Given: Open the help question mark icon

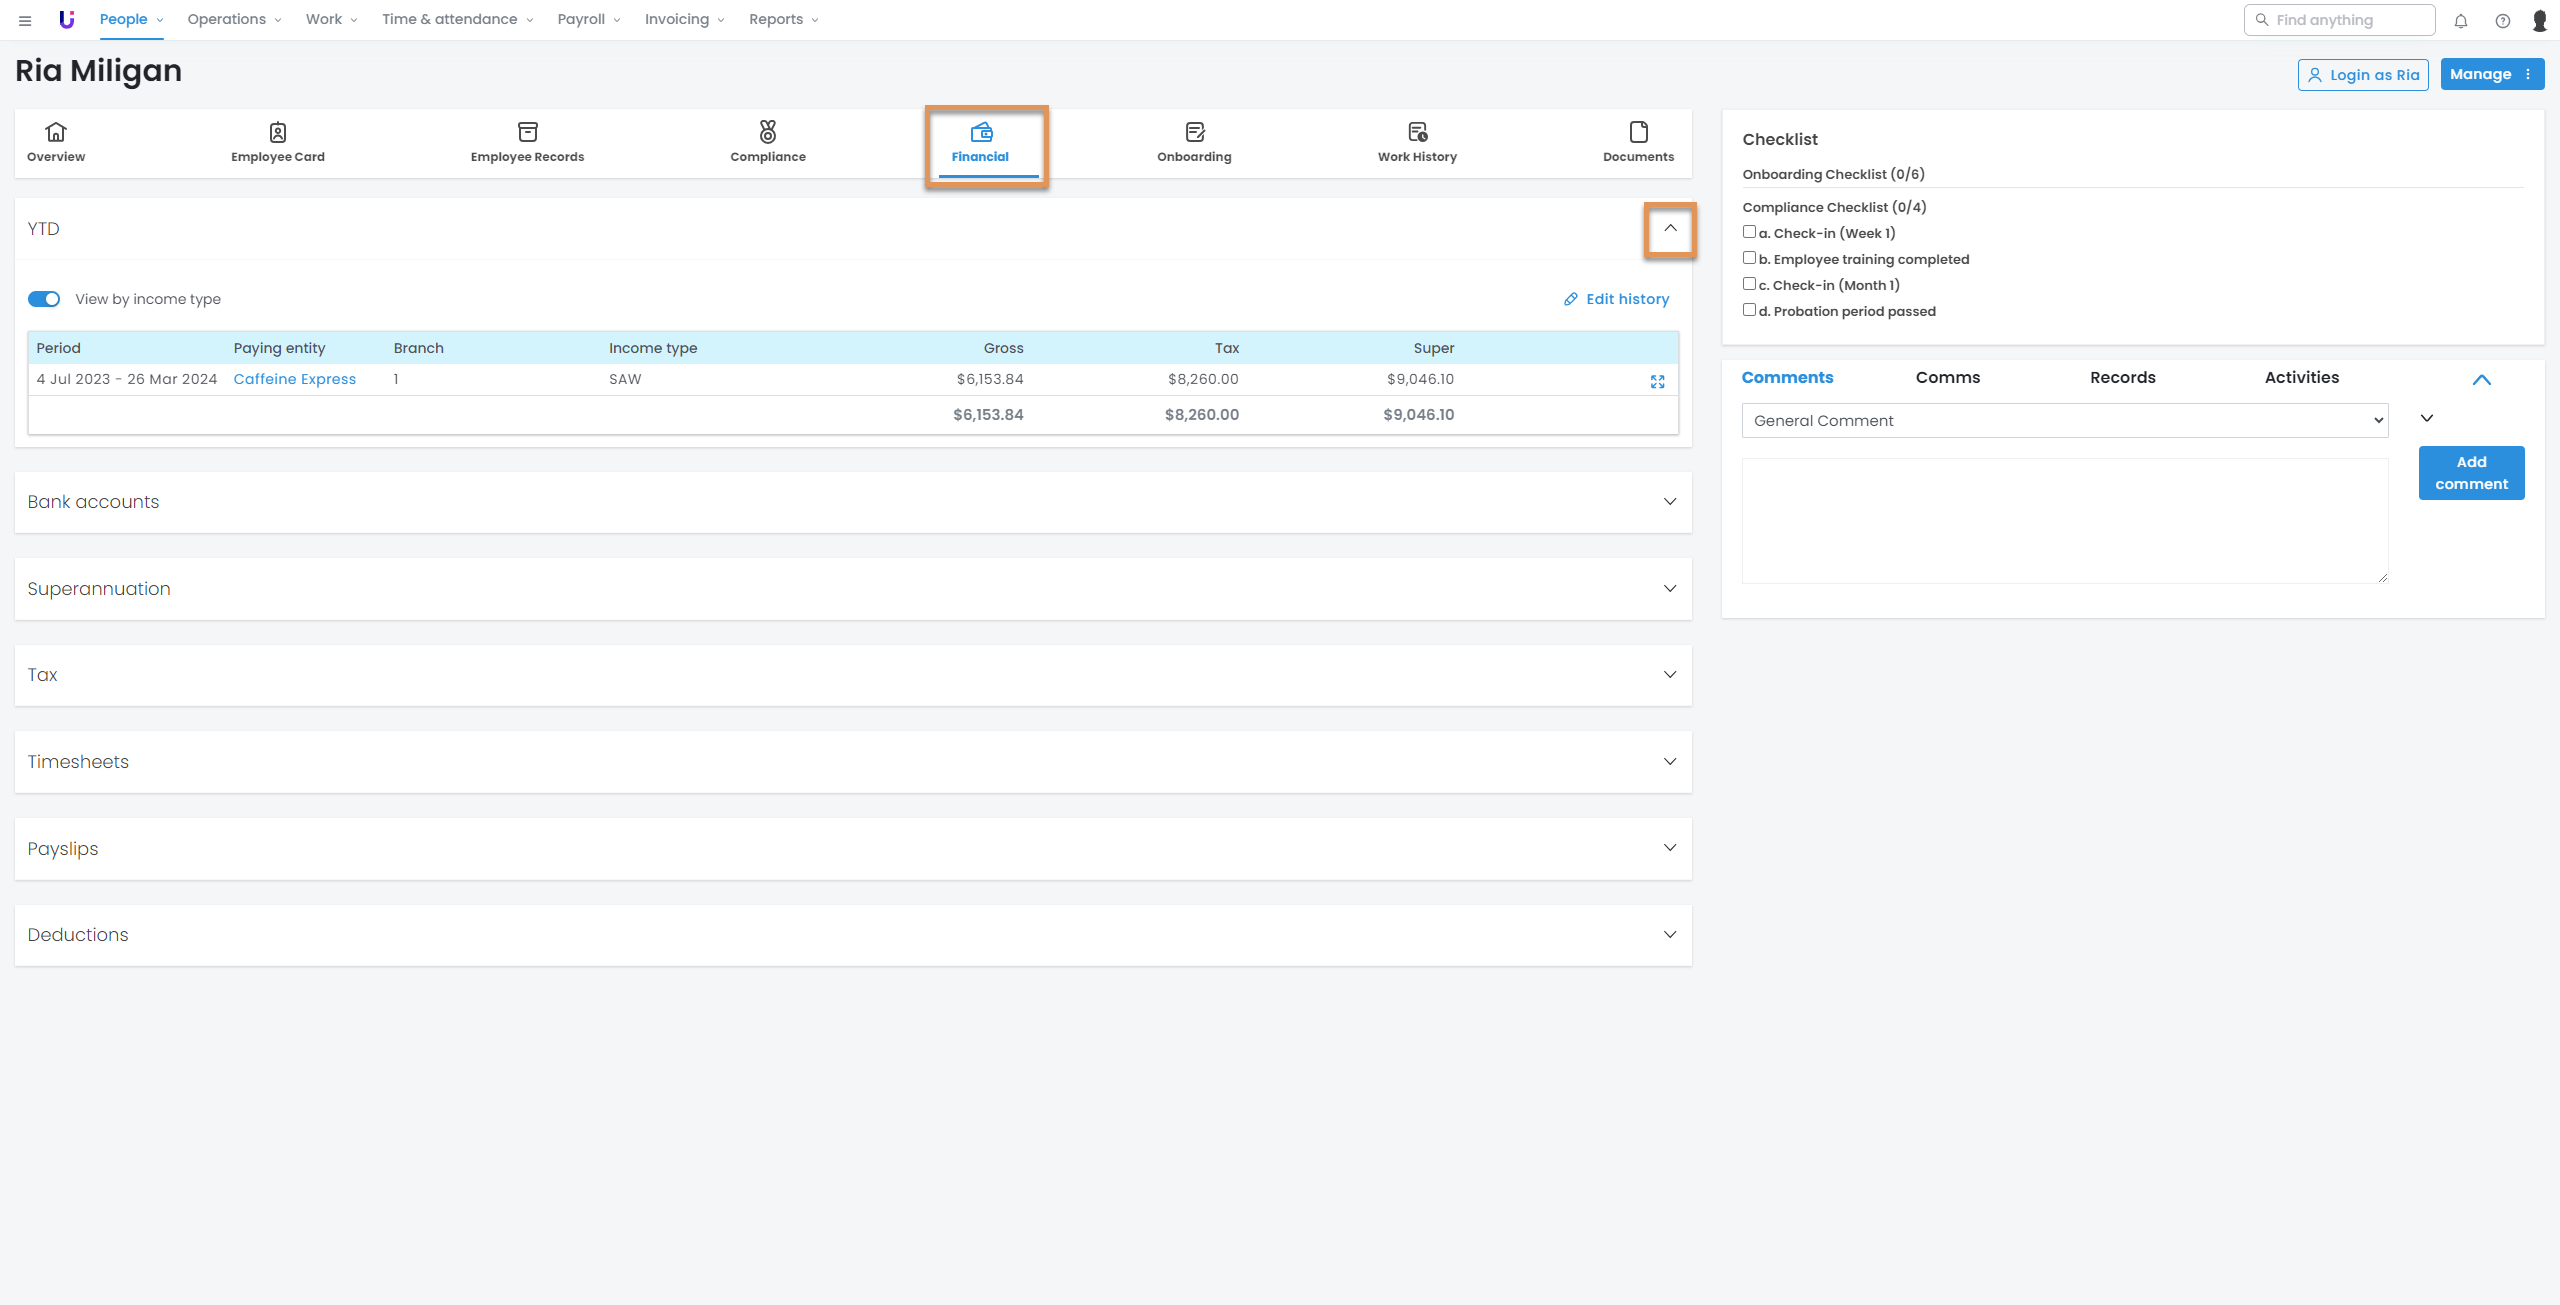Looking at the screenshot, I should (x=2503, y=20).
